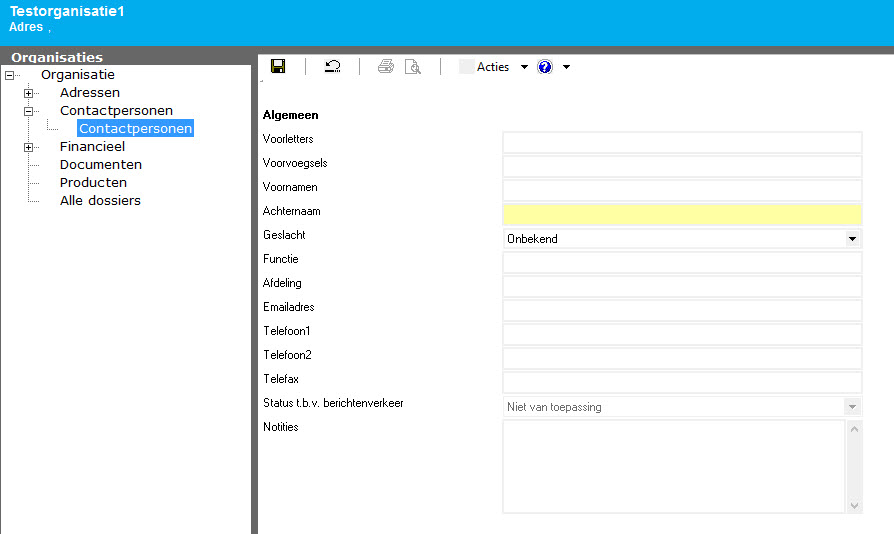Click the blue help question mark icon
894x534 pixels.
coord(545,67)
